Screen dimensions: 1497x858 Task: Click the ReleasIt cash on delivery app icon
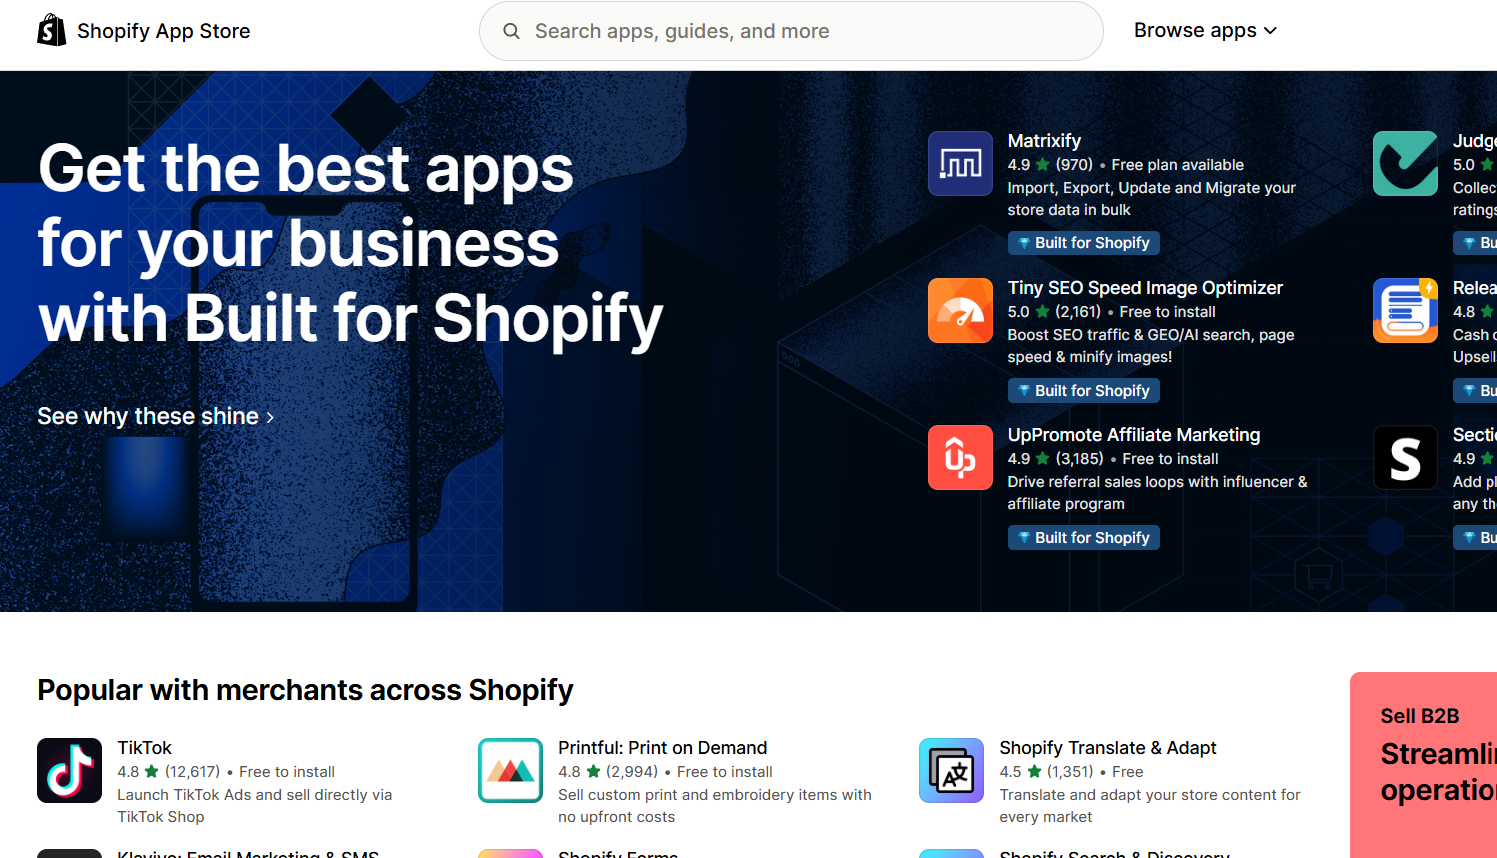[1405, 310]
